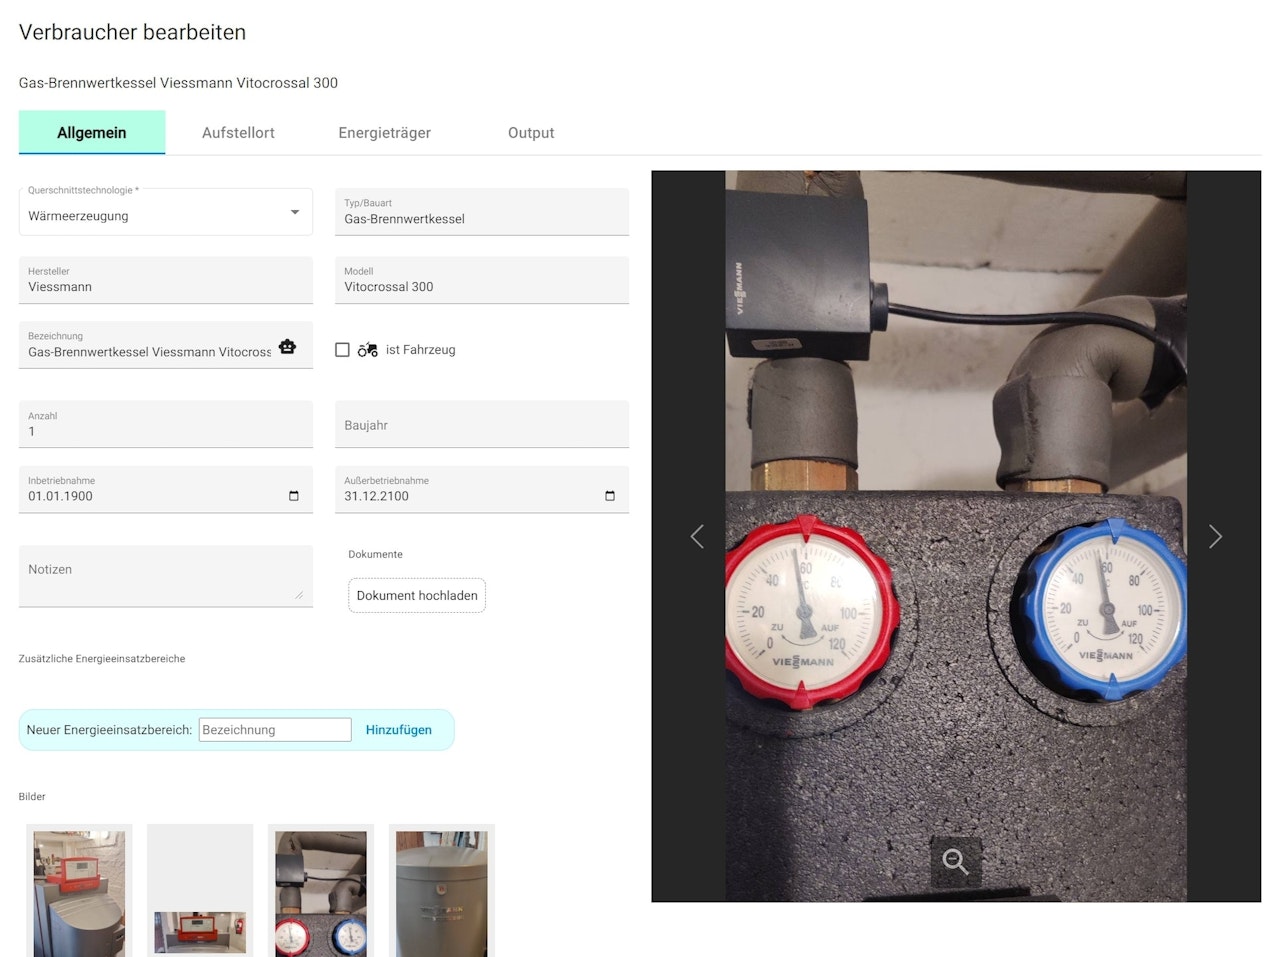Check the 'ist Fahrzeug' checkbox
This screenshot has height=957, width=1280.
pyautogui.click(x=342, y=350)
